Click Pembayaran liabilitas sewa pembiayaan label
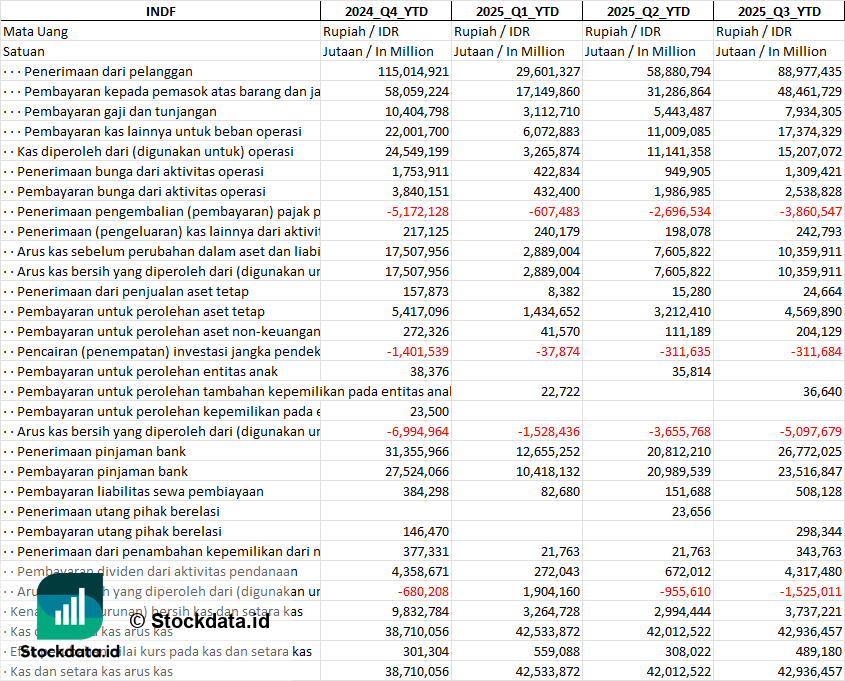Screen dimensions: 845x681 tap(140, 491)
